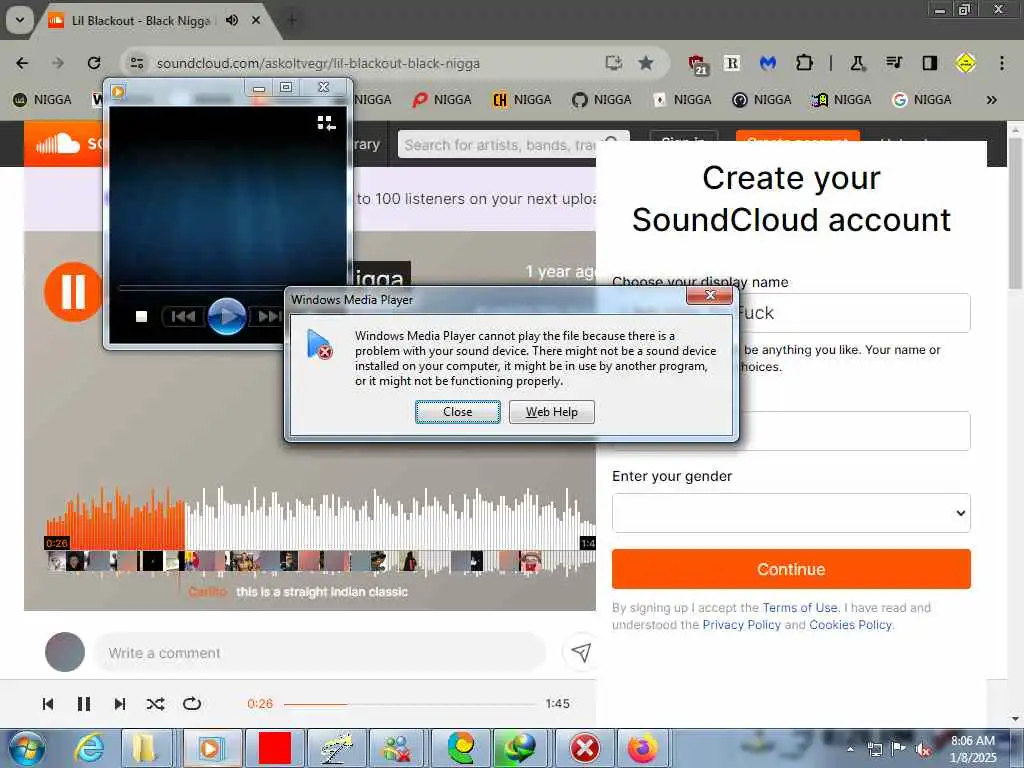1024x768 pixels.
Task: Switch to Firefox on the taskbar
Action: click(x=643, y=748)
